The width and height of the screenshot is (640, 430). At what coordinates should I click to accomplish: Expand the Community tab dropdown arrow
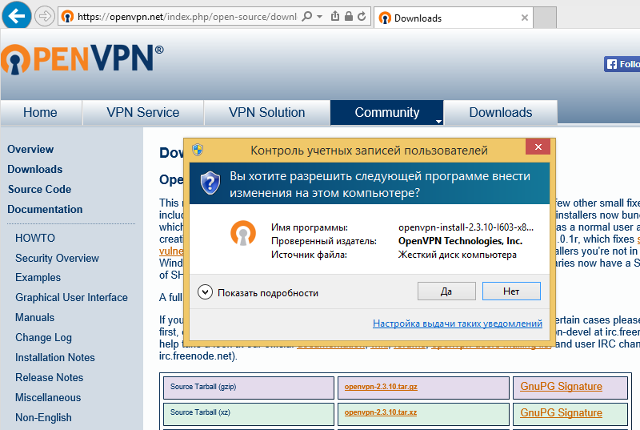point(438,121)
